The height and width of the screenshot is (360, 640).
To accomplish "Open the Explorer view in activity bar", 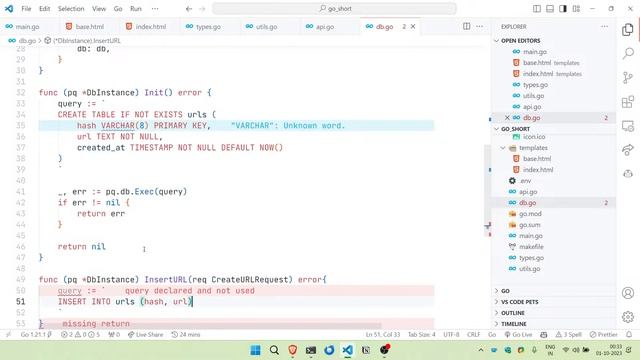I will pyautogui.click(x=628, y=29).
